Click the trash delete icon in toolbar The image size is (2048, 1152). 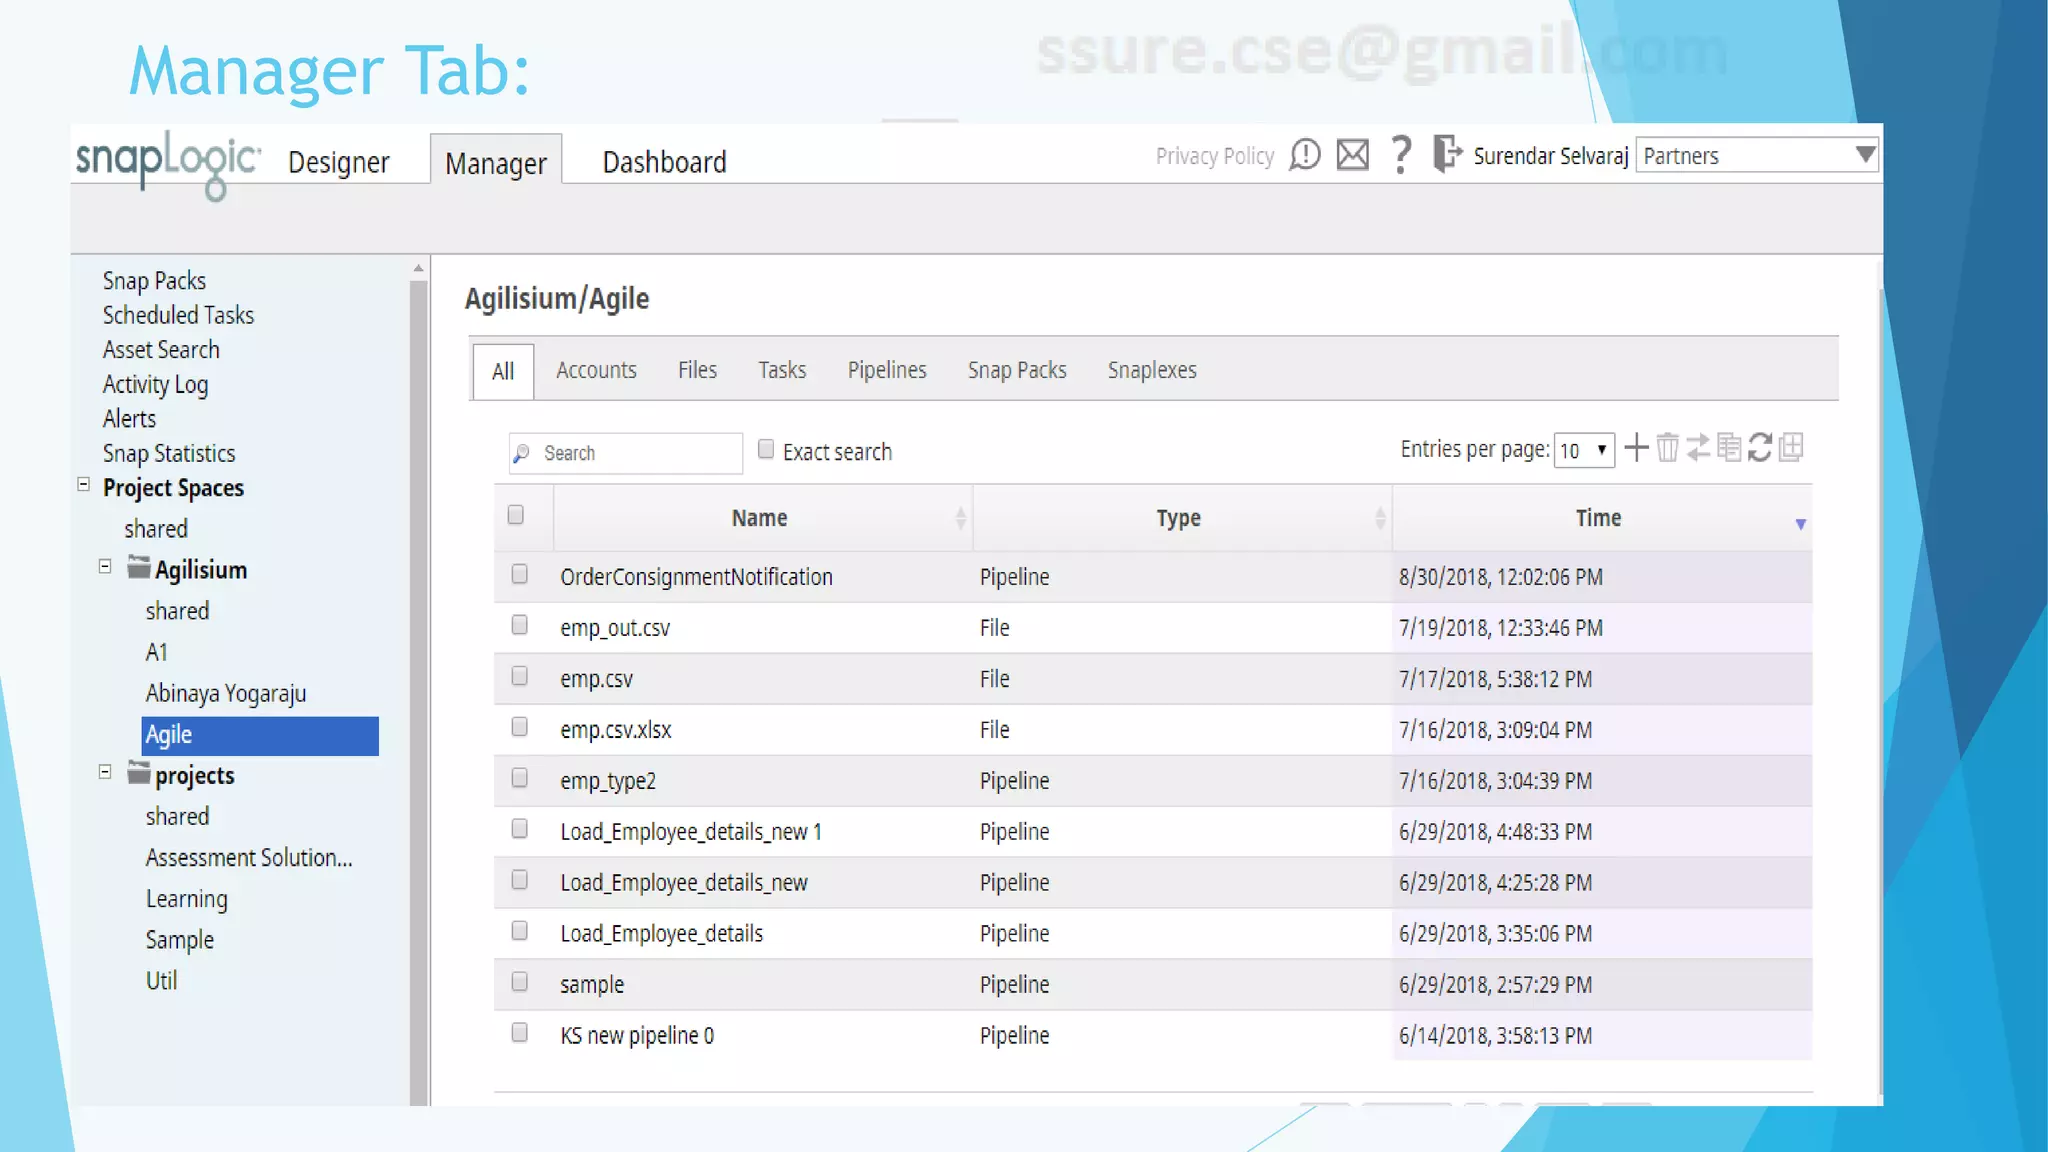[x=1667, y=448]
